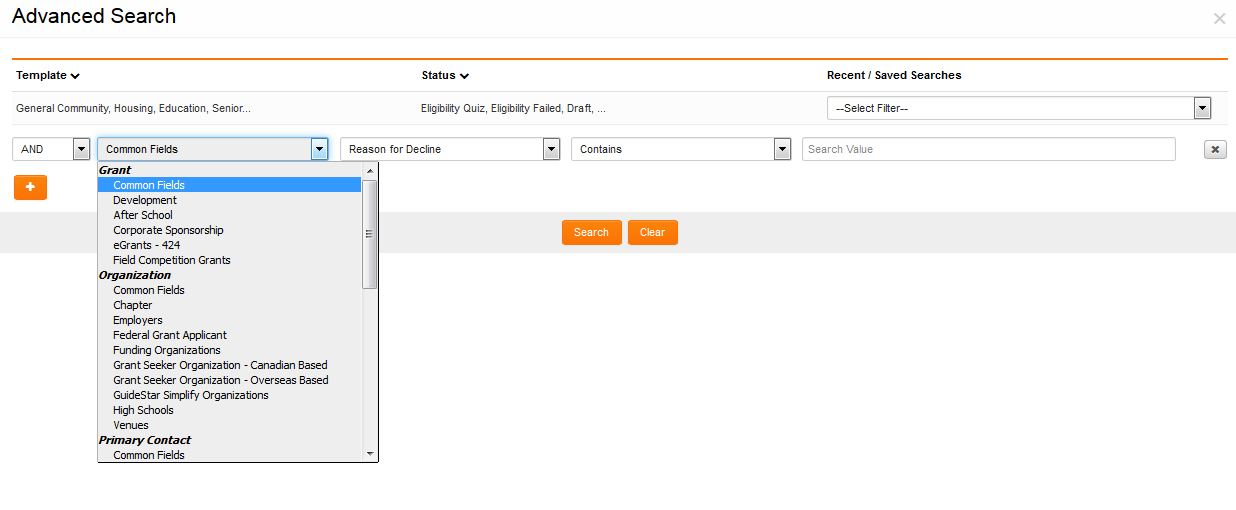Viewport: 1236px width, 510px height.
Task: Choose GuideStar Simplify Organizations
Action: 191,395
